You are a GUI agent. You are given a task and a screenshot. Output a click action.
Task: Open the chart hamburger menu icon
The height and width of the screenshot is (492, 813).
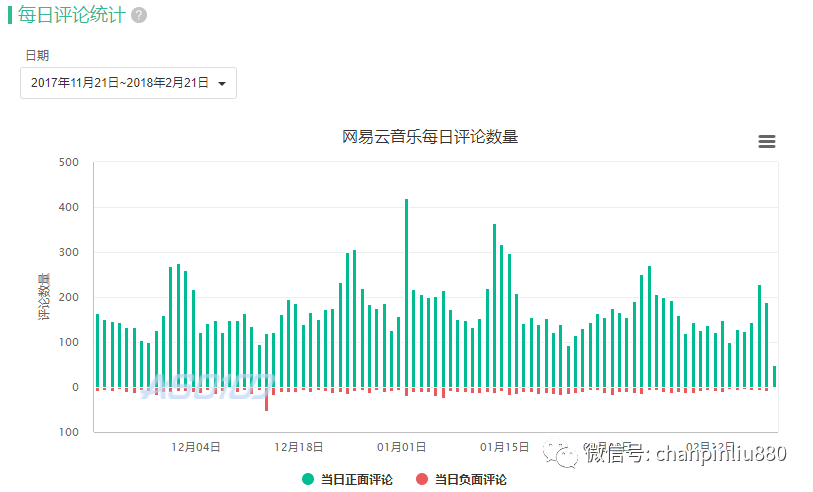point(767,141)
